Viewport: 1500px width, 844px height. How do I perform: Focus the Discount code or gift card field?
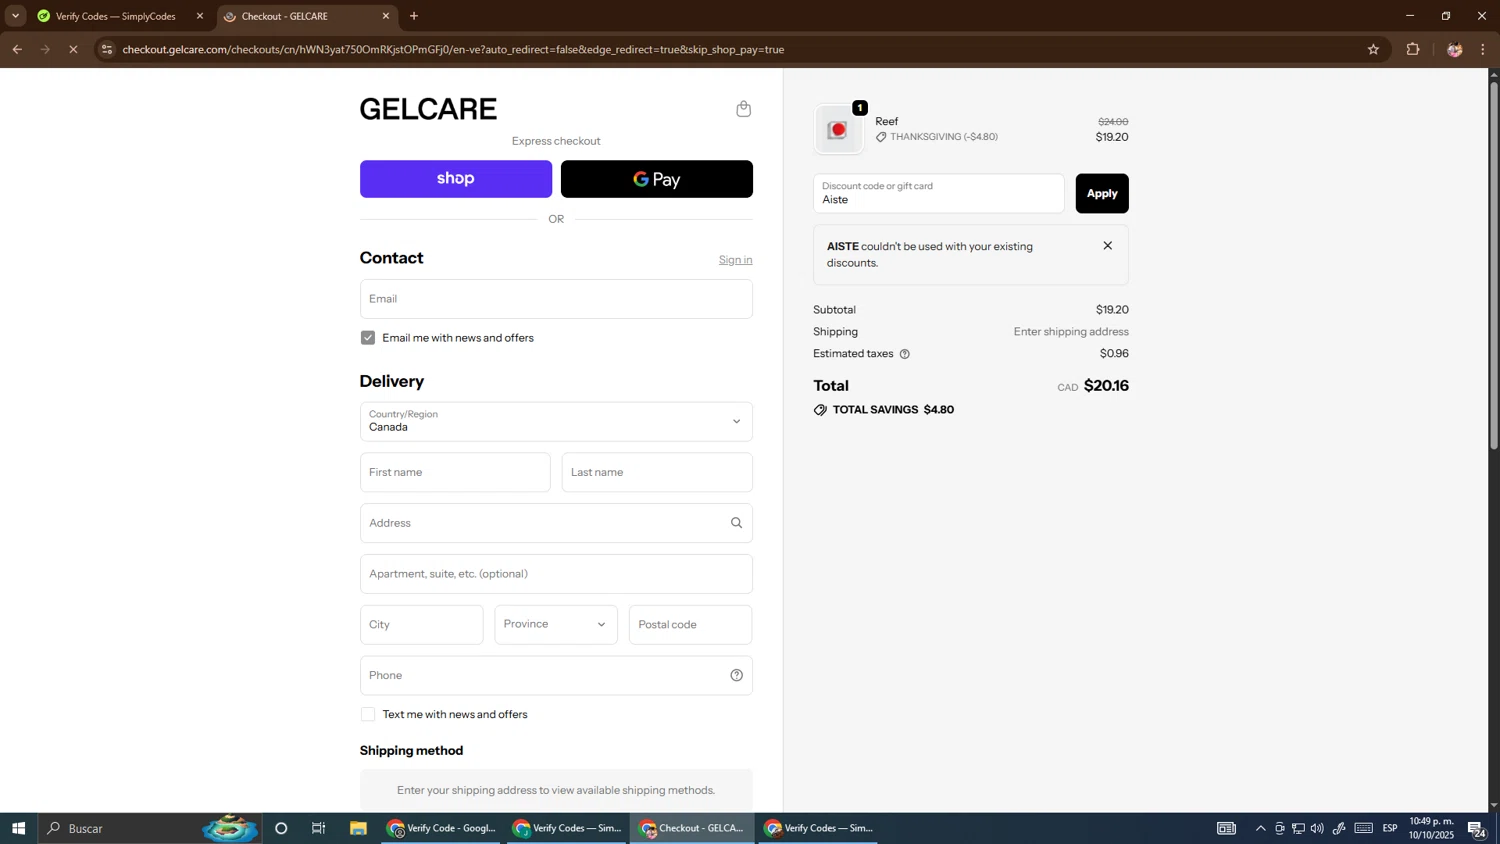938,193
